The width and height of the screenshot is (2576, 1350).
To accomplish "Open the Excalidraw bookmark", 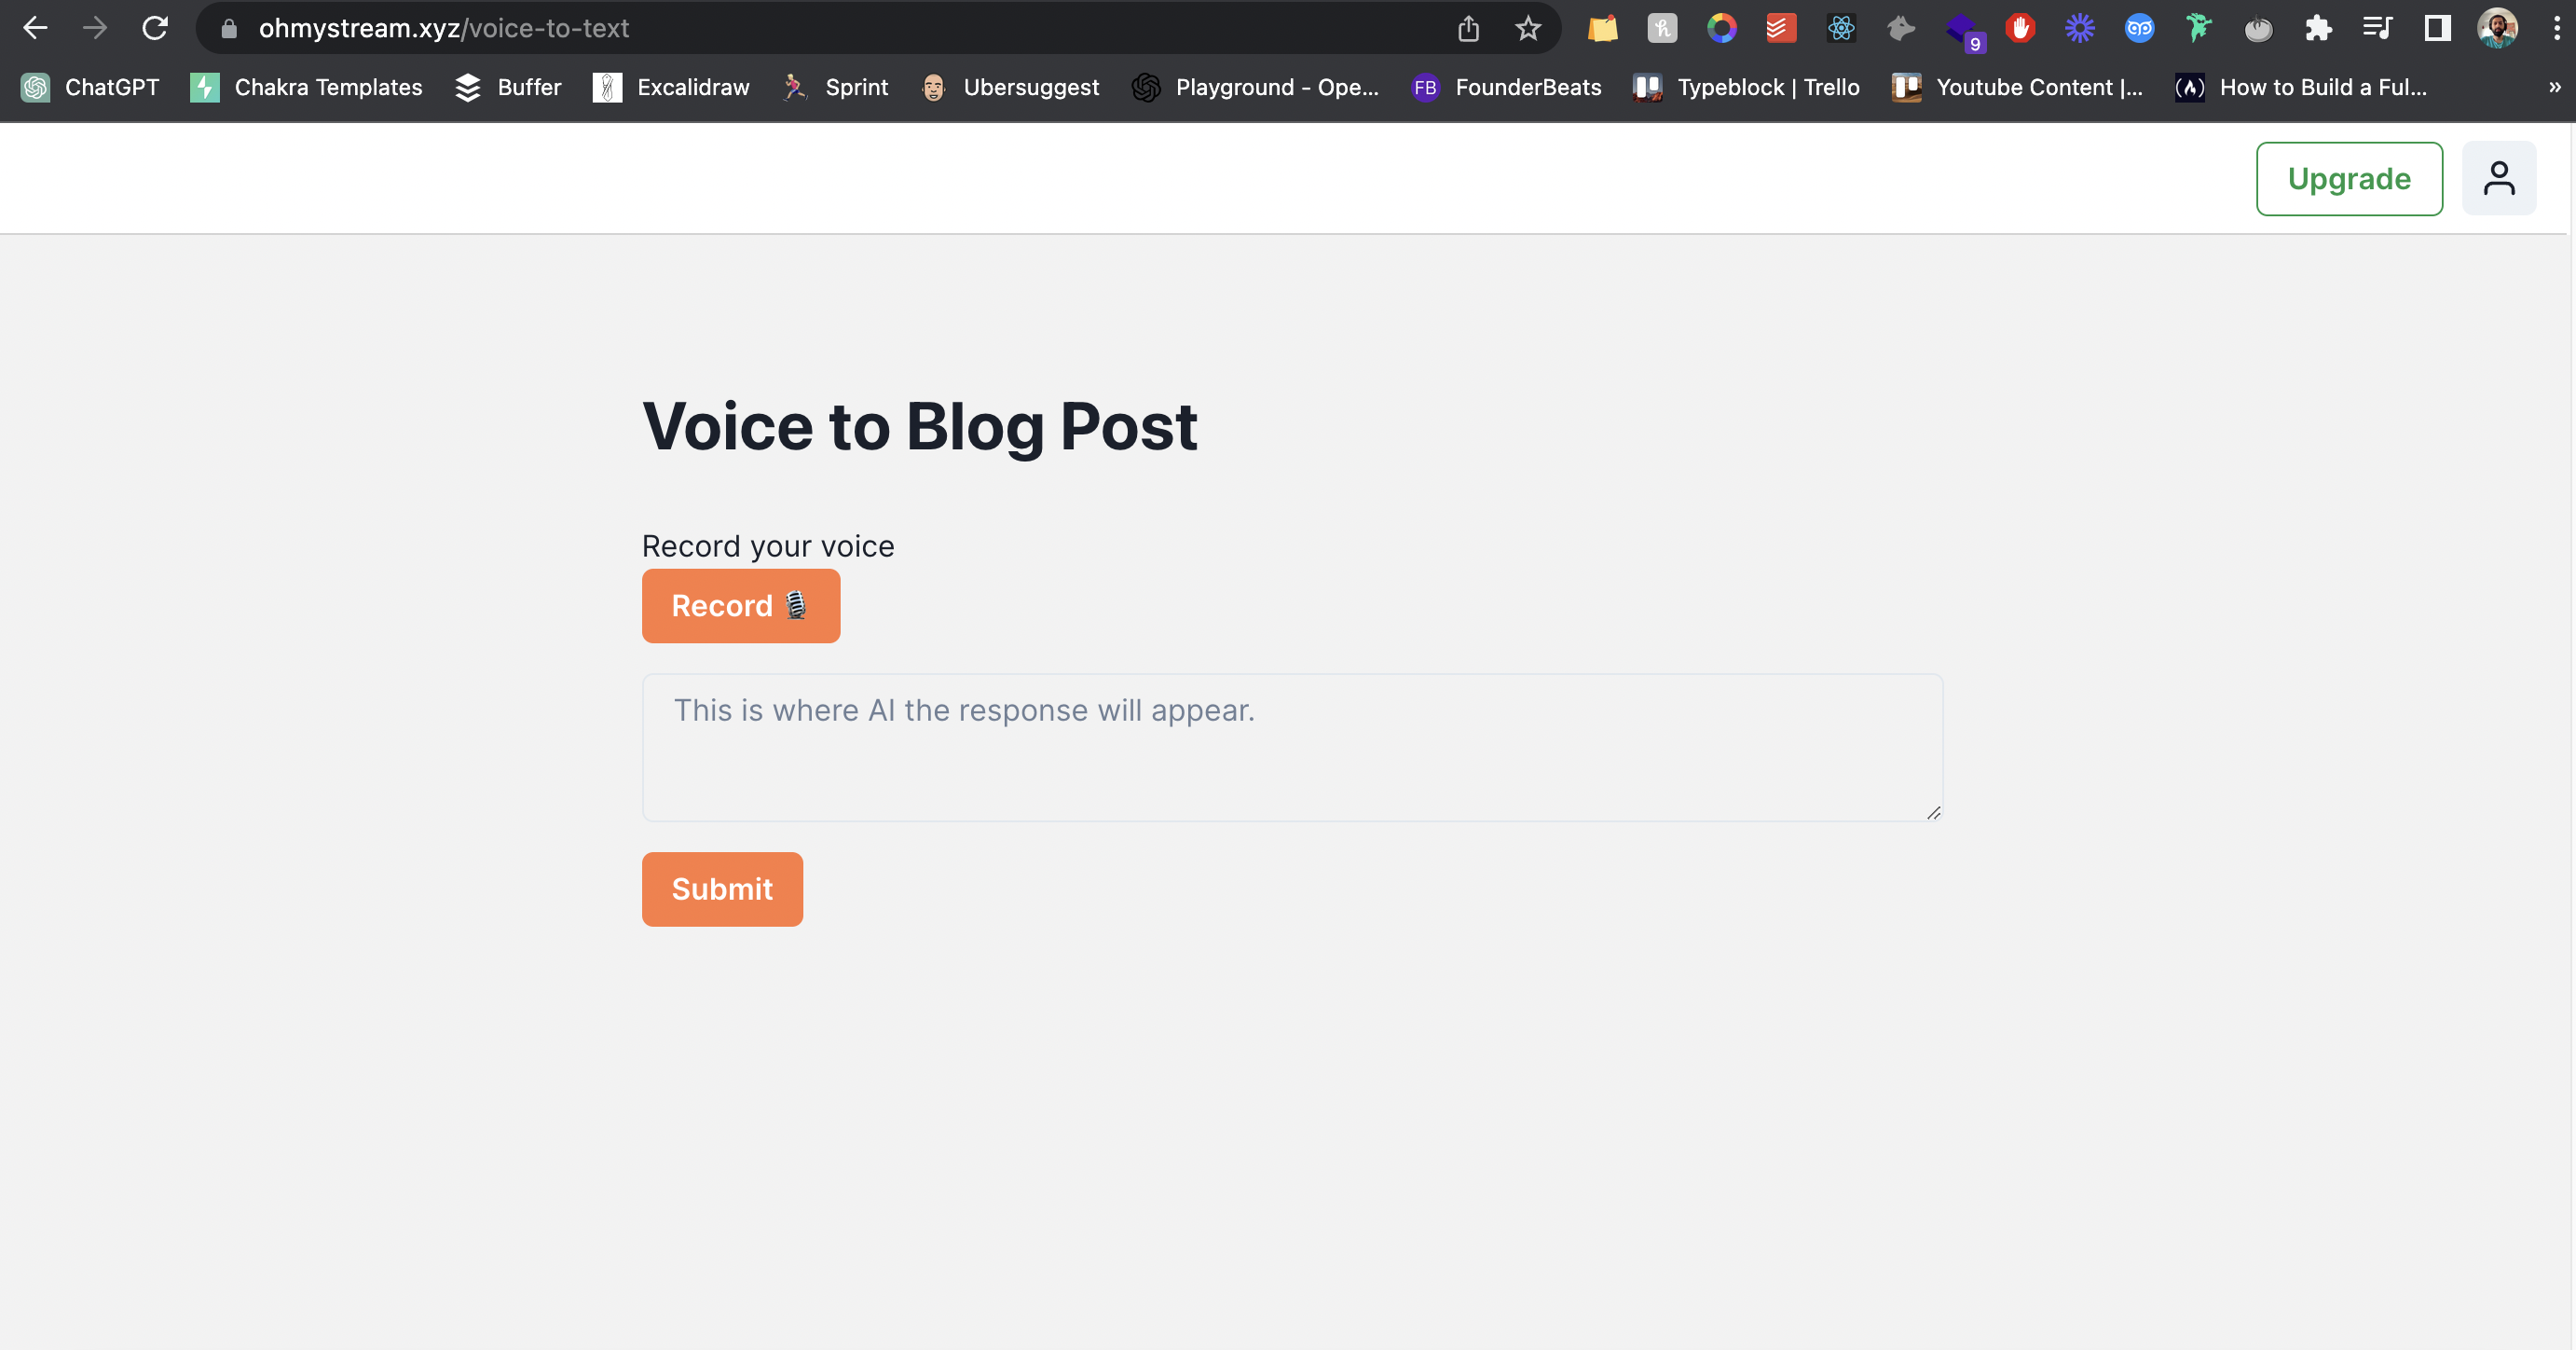I will click(x=671, y=87).
